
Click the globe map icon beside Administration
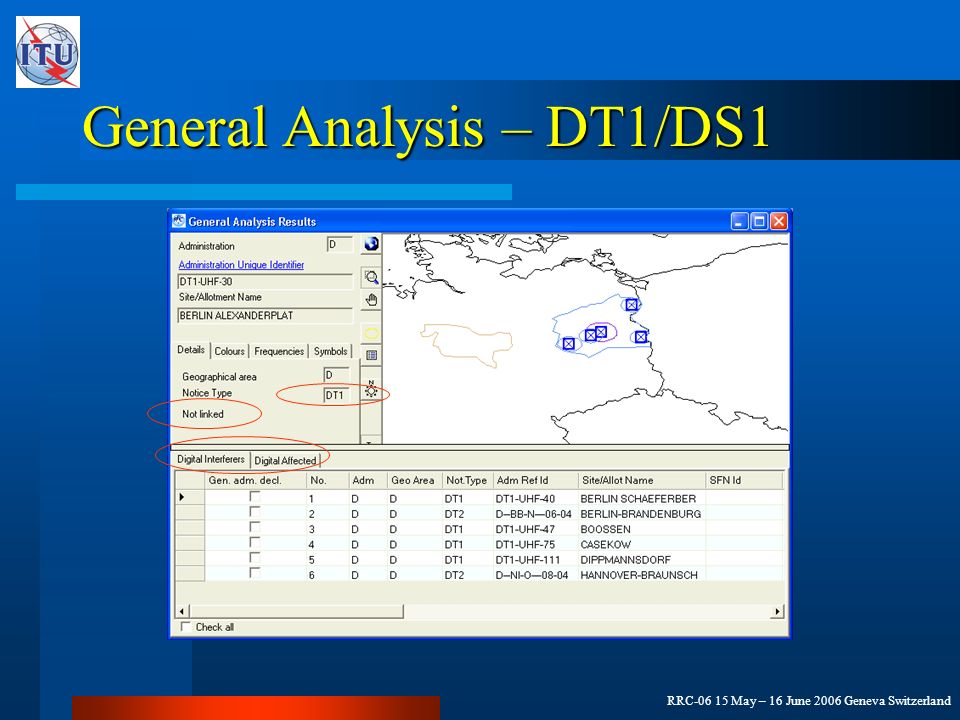[371, 244]
